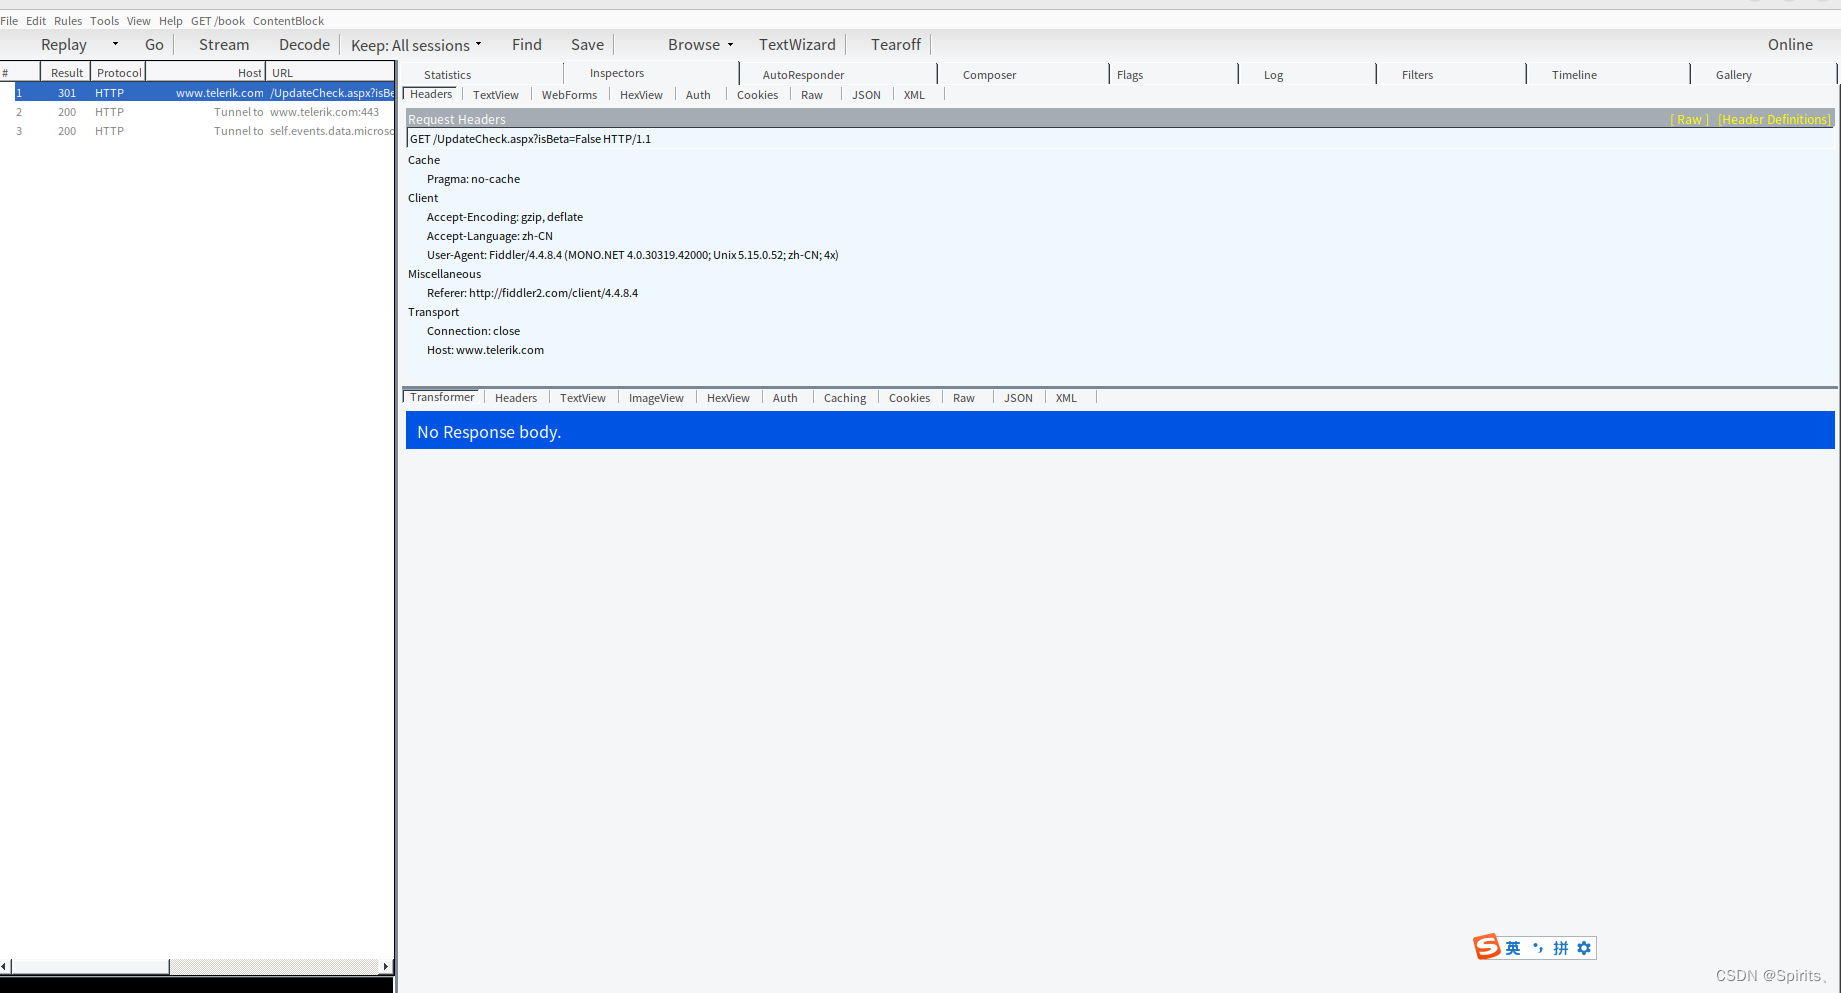This screenshot has width=1841, height=993.
Task: Open the Browse dropdown arrow
Action: coord(730,45)
